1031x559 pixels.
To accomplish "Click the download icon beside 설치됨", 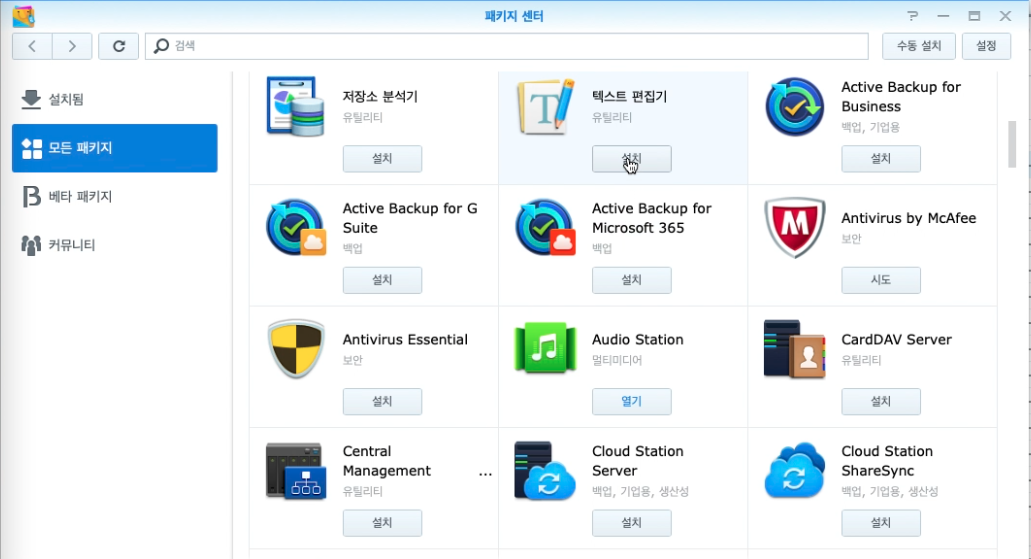I will pyautogui.click(x=31, y=99).
